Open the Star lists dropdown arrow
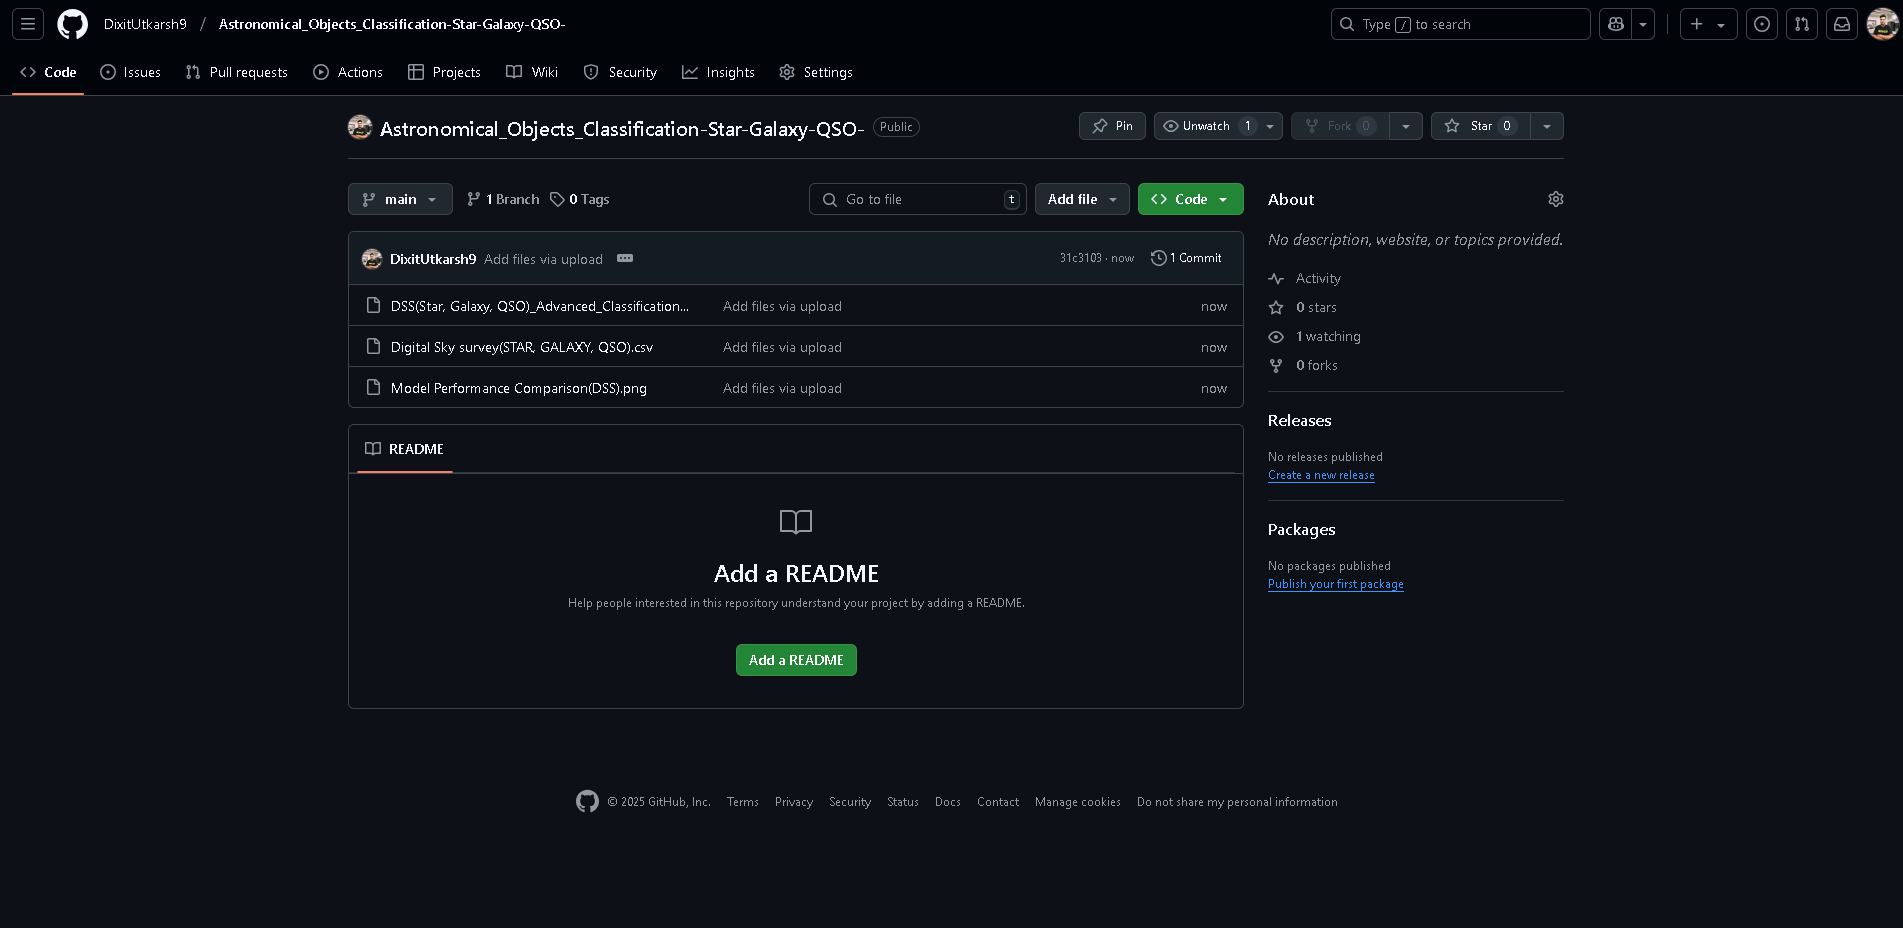Screen dimensions: 1903x928 (1547, 126)
